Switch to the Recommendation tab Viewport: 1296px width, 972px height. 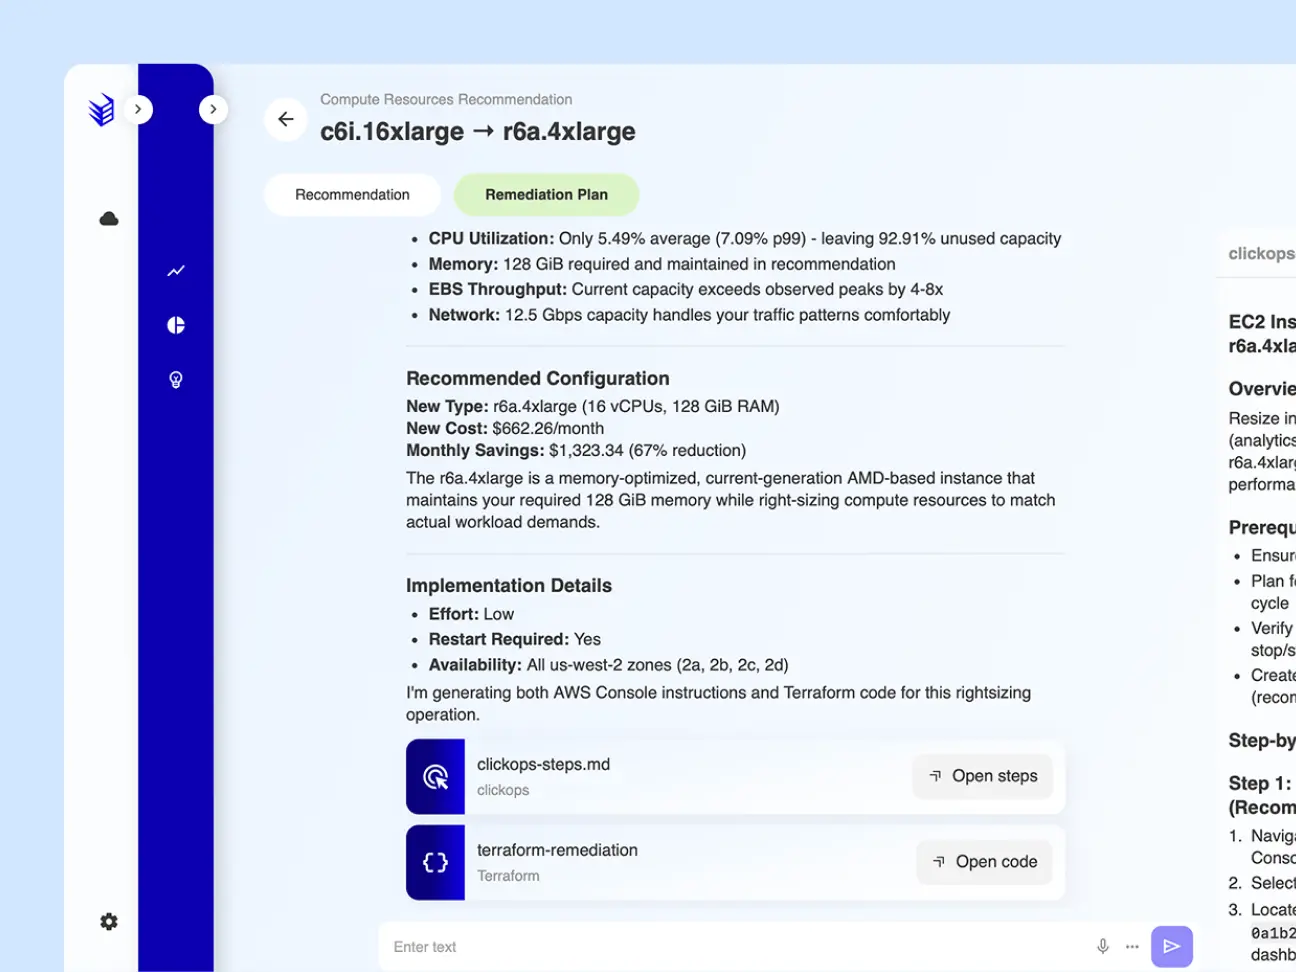[x=352, y=195]
